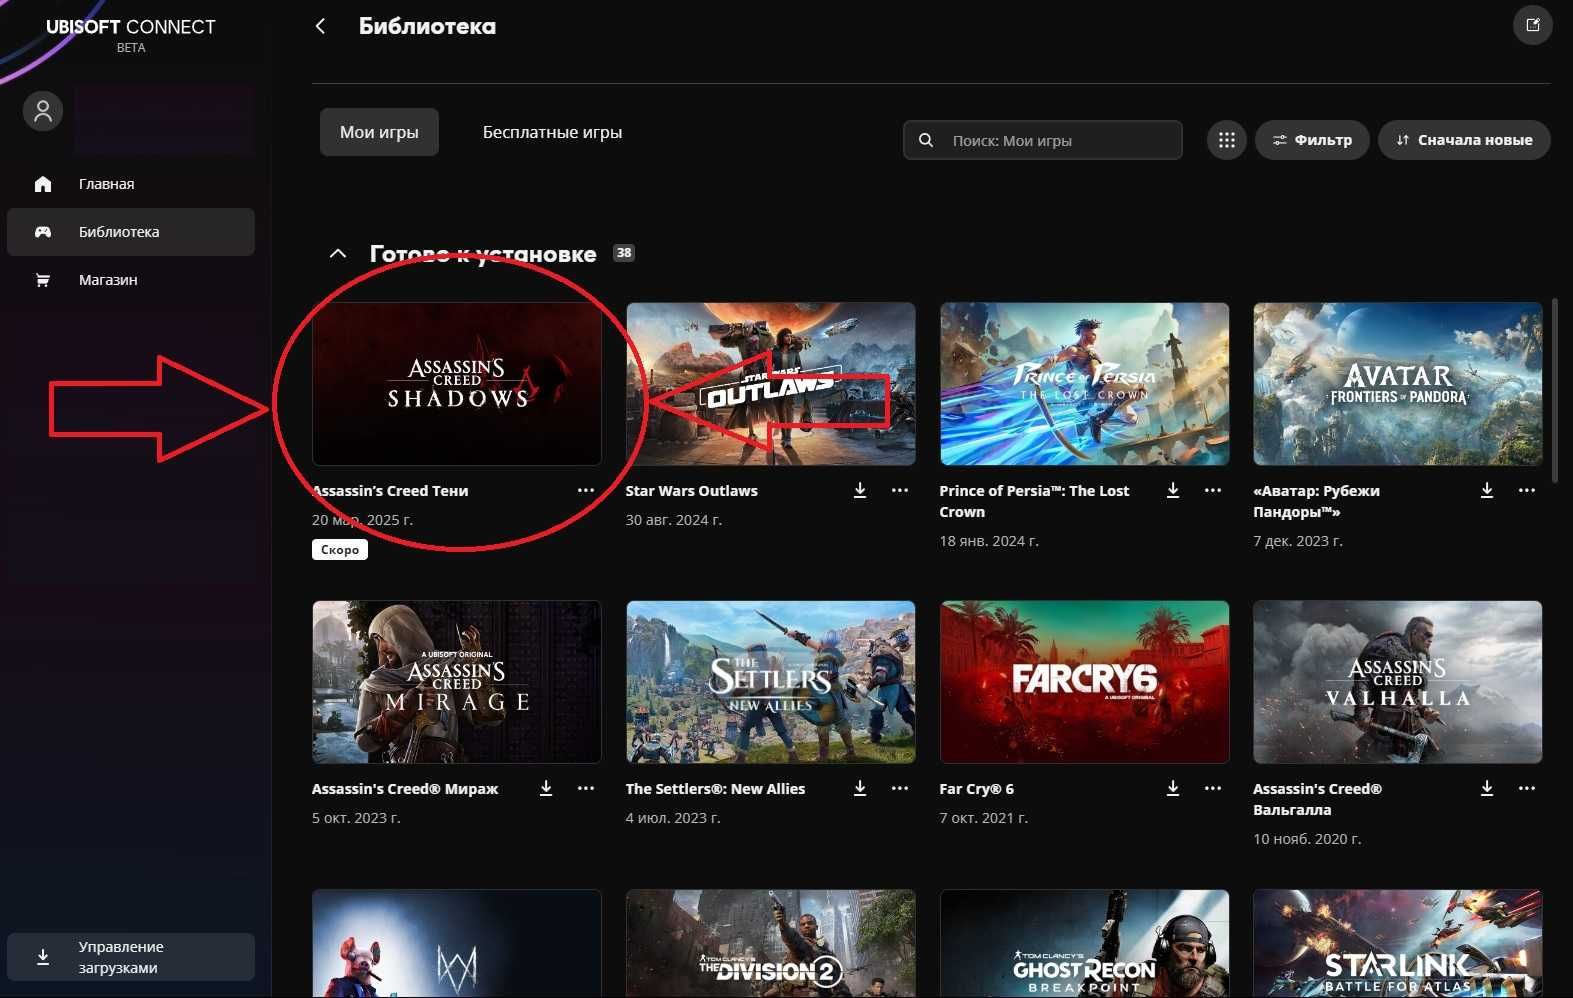Click the library vertical scrollbar

click(x=1554, y=390)
